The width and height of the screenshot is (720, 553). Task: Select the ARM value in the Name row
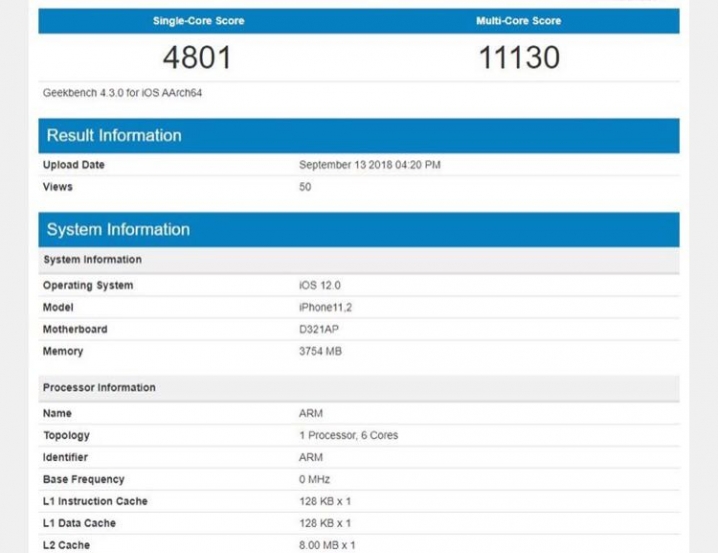point(311,413)
